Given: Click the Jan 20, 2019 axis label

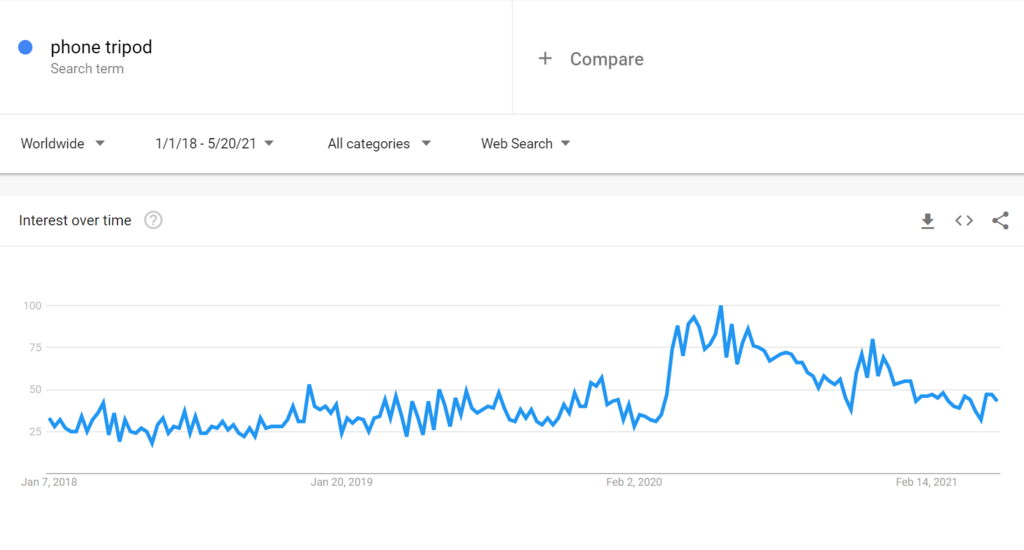Looking at the screenshot, I should pyautogui.click(x=342, y=482).
